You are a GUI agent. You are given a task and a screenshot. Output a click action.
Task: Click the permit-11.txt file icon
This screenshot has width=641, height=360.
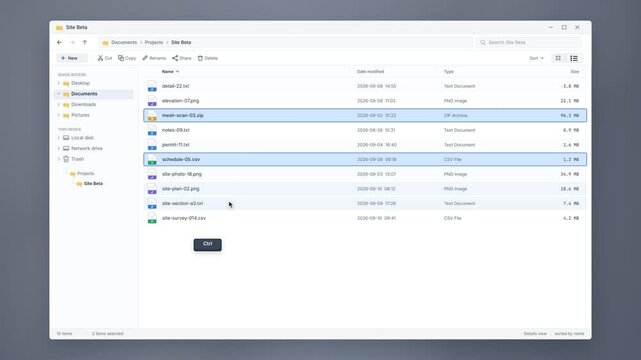152,145
